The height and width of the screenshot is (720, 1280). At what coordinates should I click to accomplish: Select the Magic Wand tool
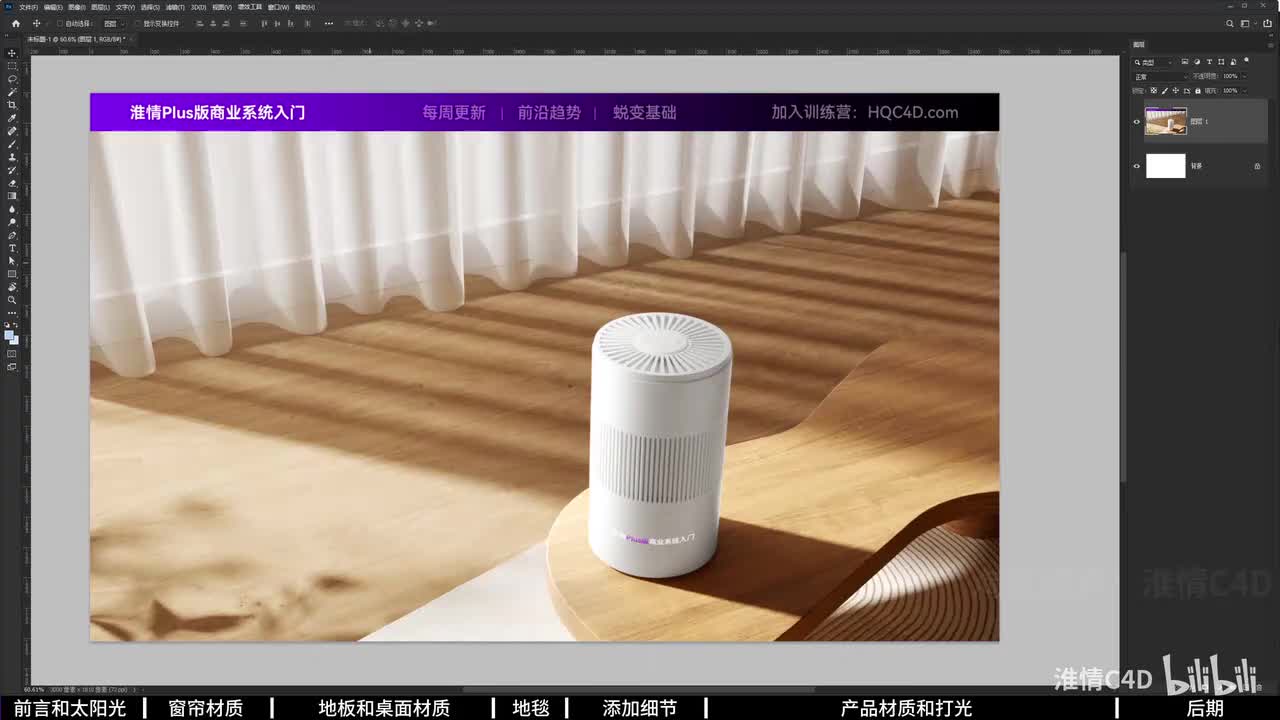pos(12,91)
